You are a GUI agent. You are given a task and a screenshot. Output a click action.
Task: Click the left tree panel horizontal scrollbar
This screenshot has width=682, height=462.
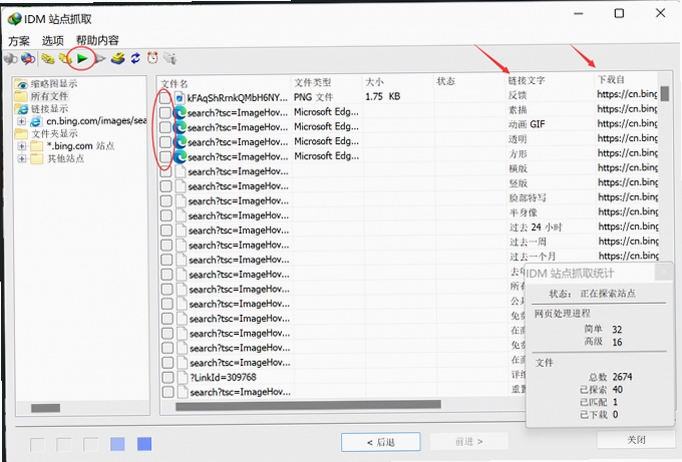pyautogui.click(x=45, y=408)
